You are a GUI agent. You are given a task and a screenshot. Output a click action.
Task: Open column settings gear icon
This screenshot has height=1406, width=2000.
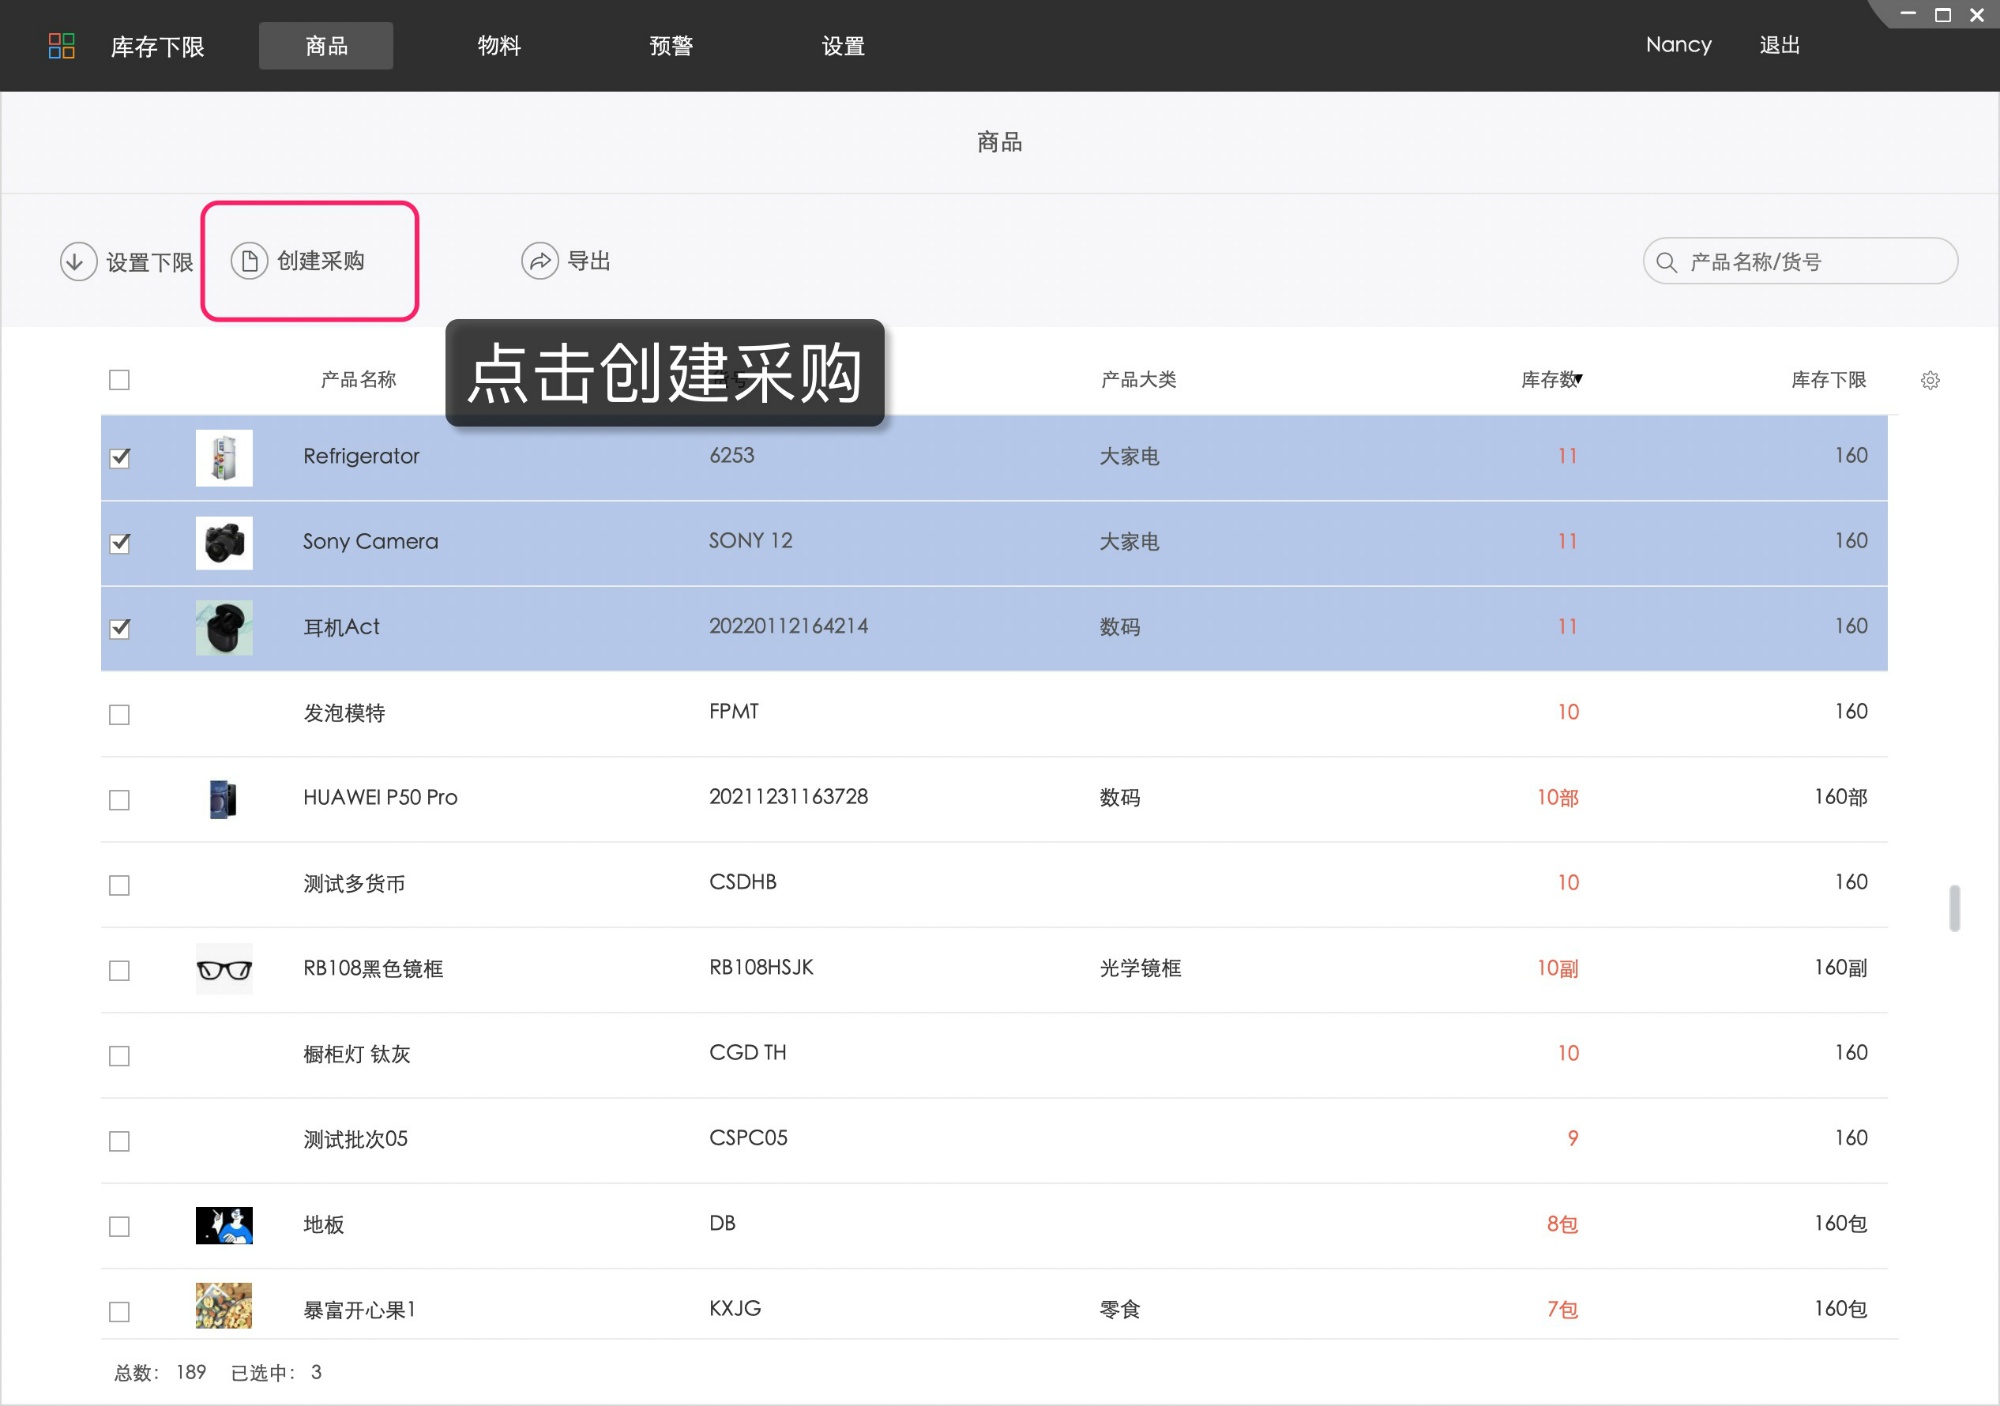tap(1930, 380)
